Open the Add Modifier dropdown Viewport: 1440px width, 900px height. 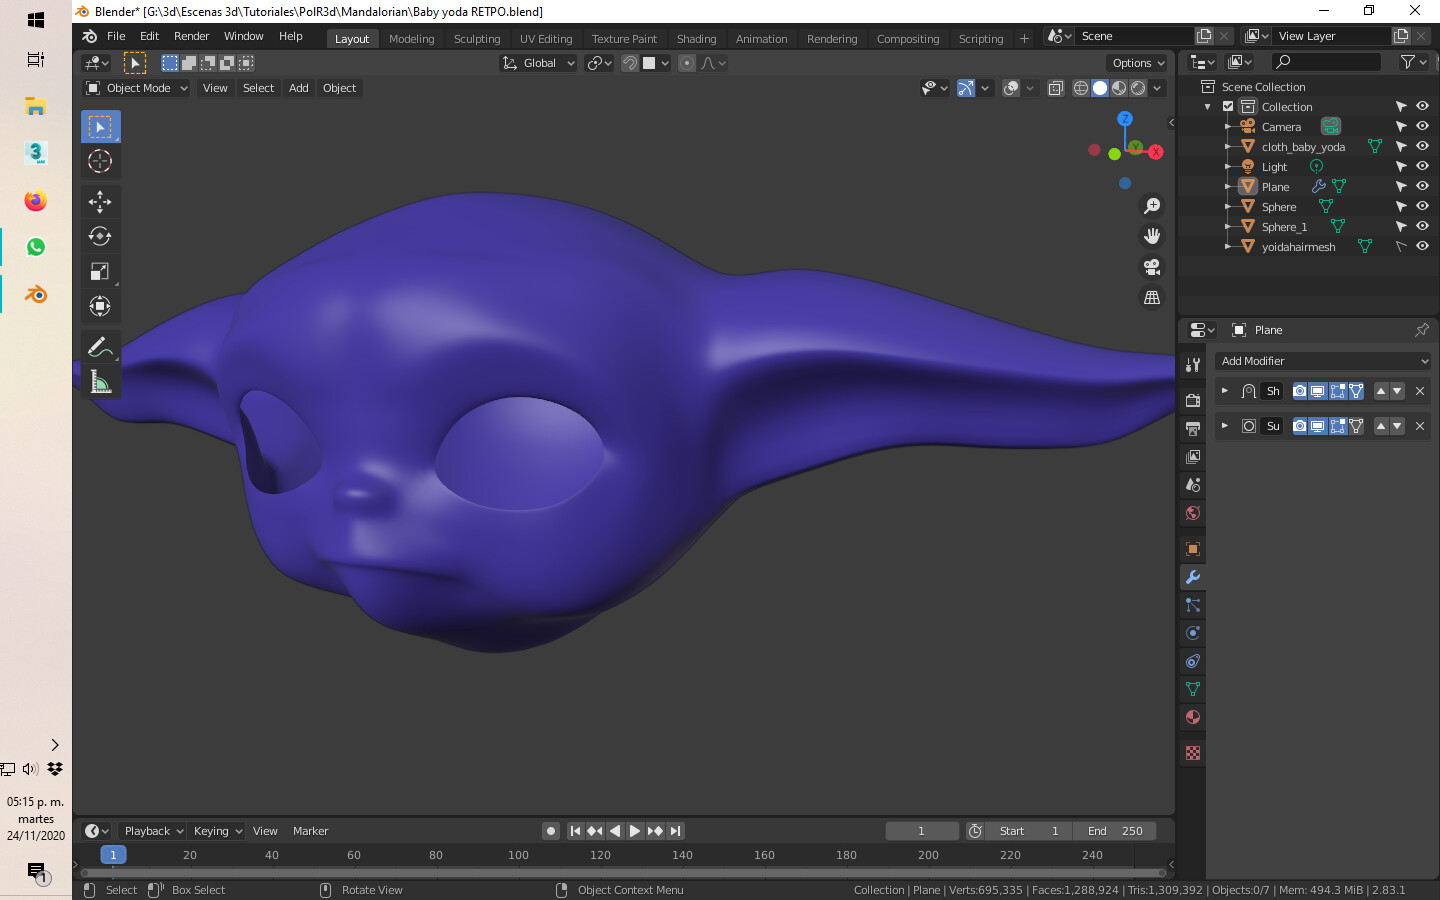pos(1323,361)
